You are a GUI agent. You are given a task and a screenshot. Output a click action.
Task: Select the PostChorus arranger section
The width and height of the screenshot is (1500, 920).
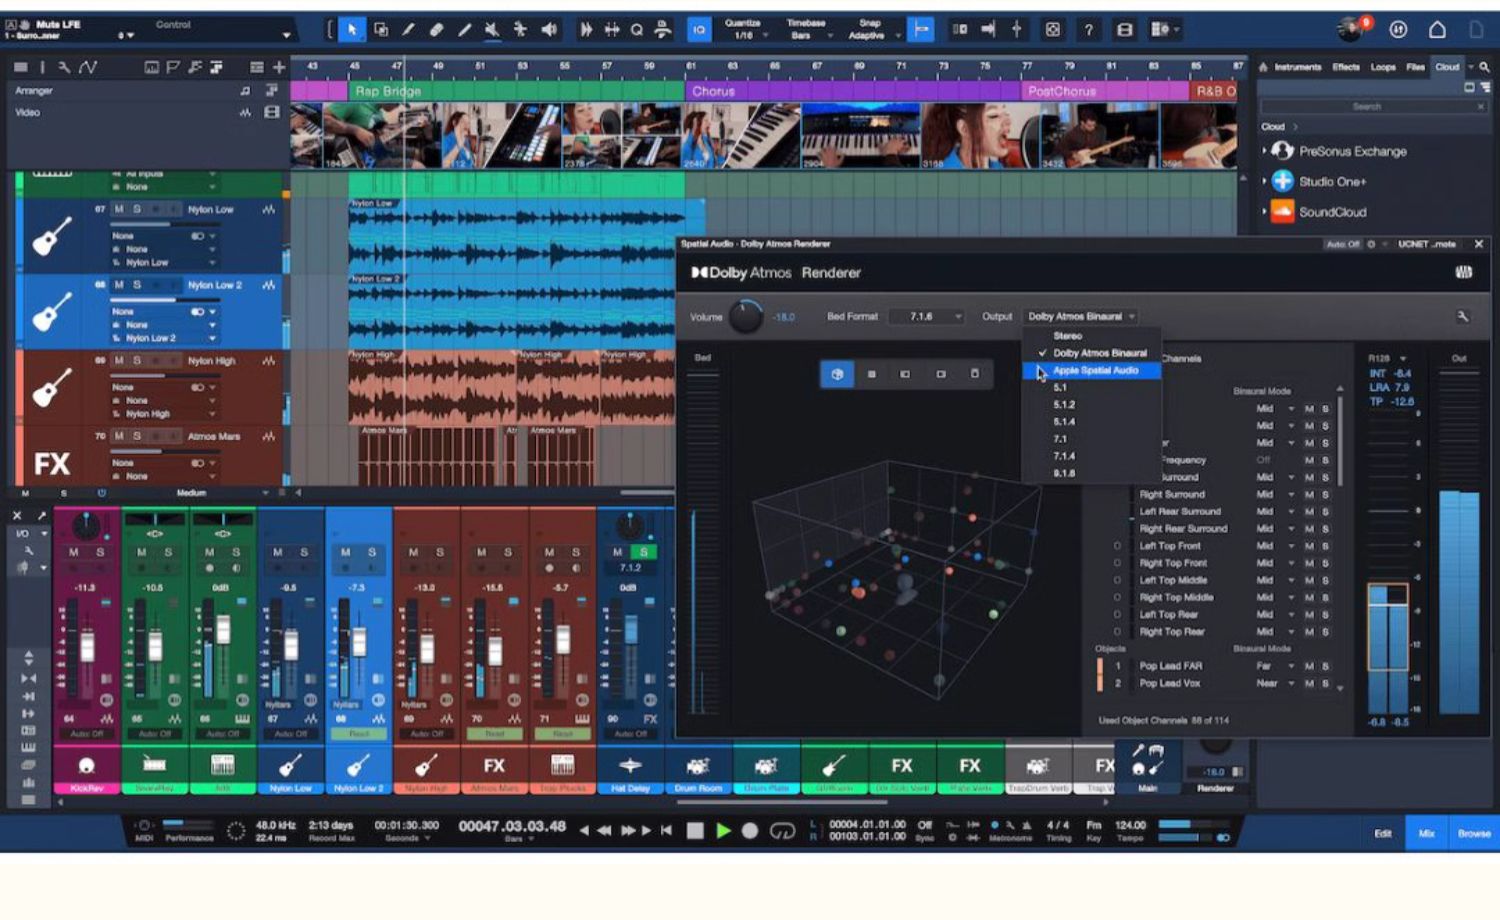coord(1104,91)
